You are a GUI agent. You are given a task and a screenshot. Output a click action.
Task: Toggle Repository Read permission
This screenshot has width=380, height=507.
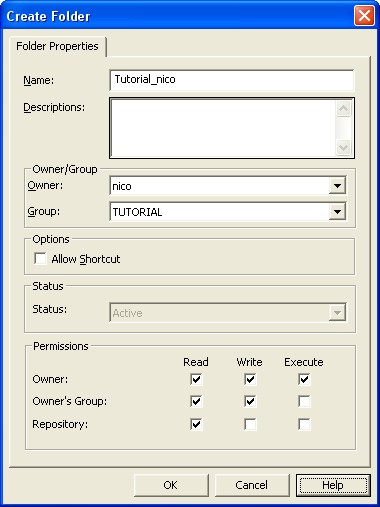[x=196, y=424]
